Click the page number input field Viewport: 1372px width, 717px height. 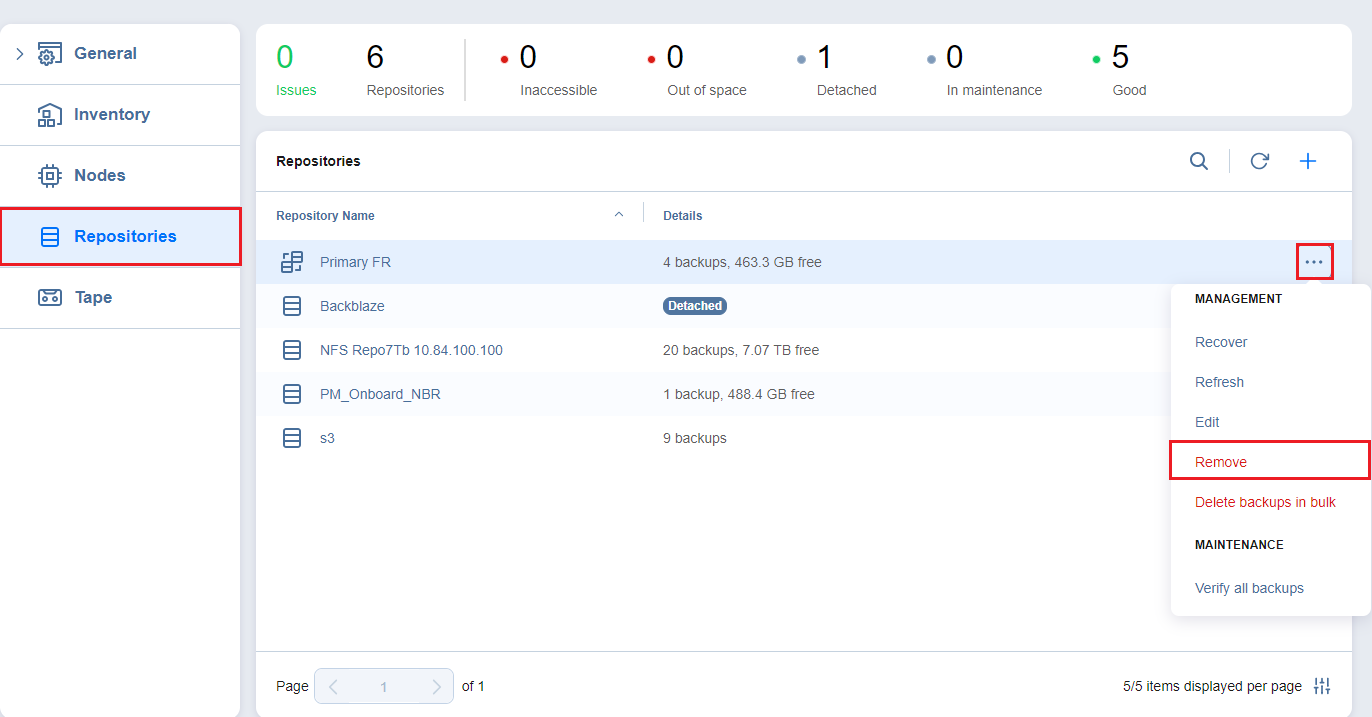pos(384,687)
